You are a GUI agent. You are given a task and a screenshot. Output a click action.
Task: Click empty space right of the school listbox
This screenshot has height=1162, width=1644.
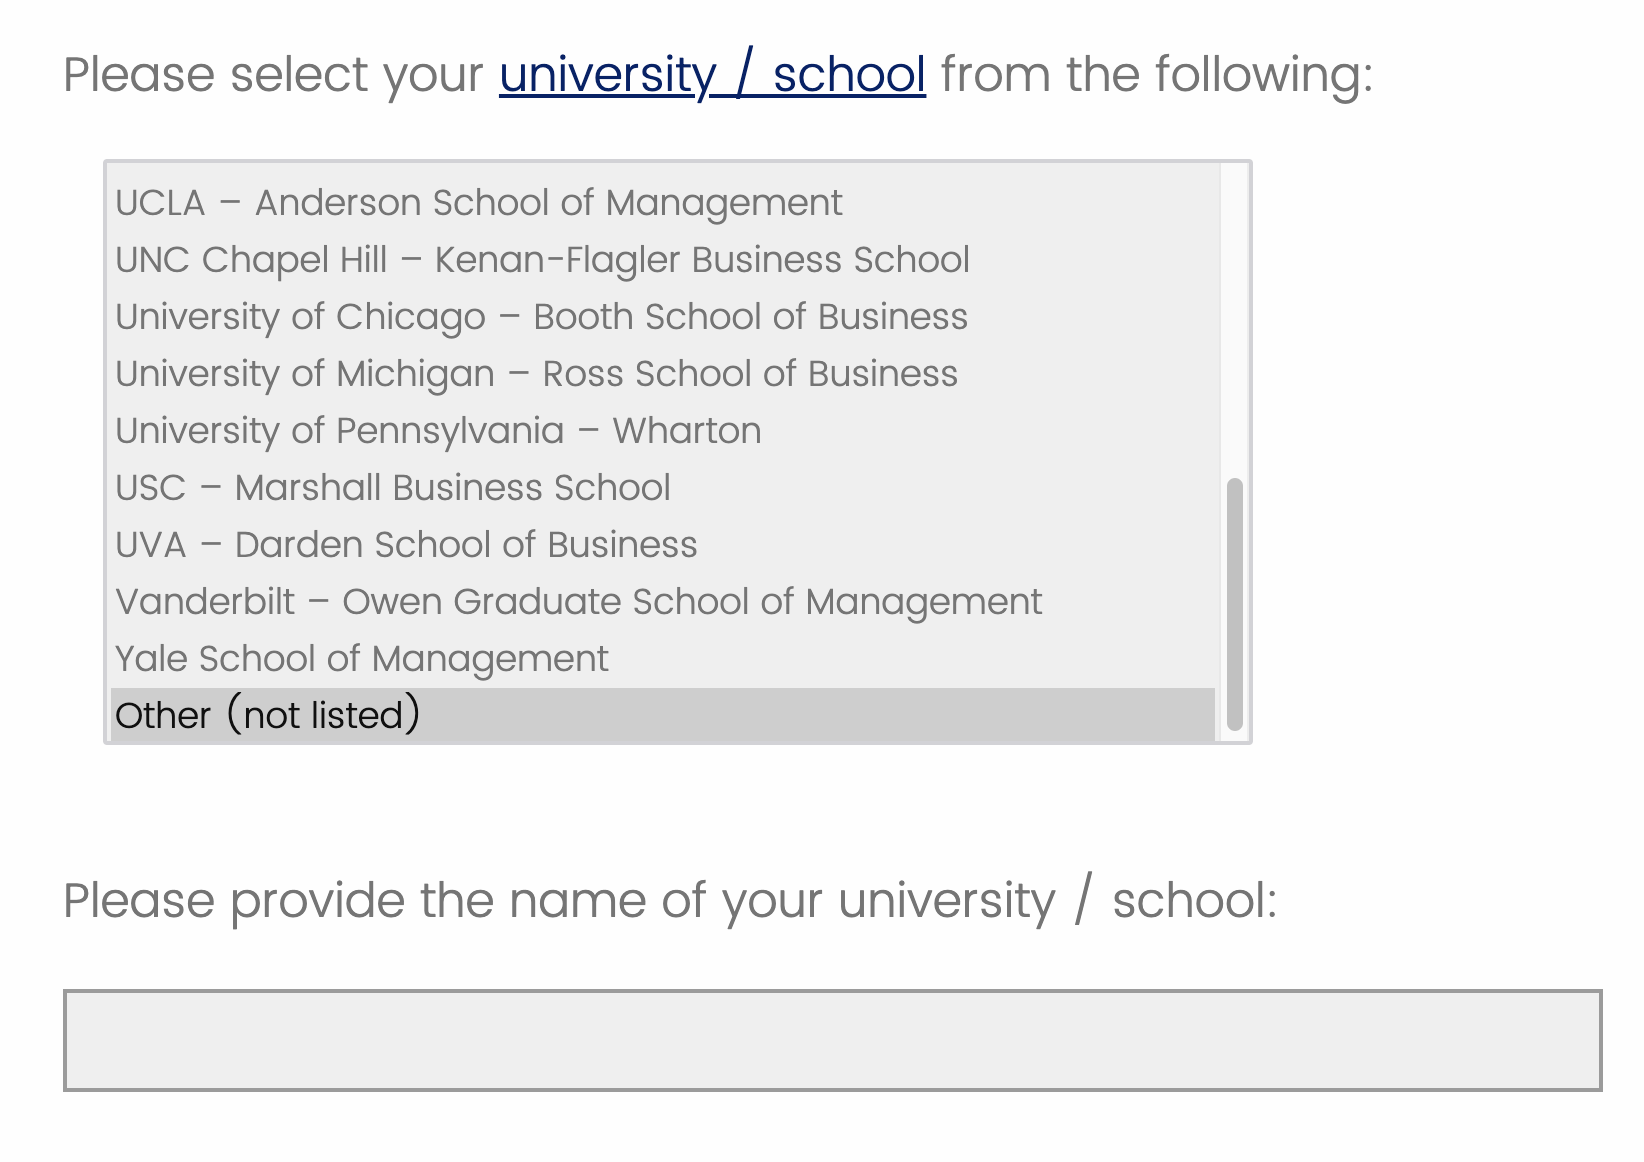point(1440,450)
